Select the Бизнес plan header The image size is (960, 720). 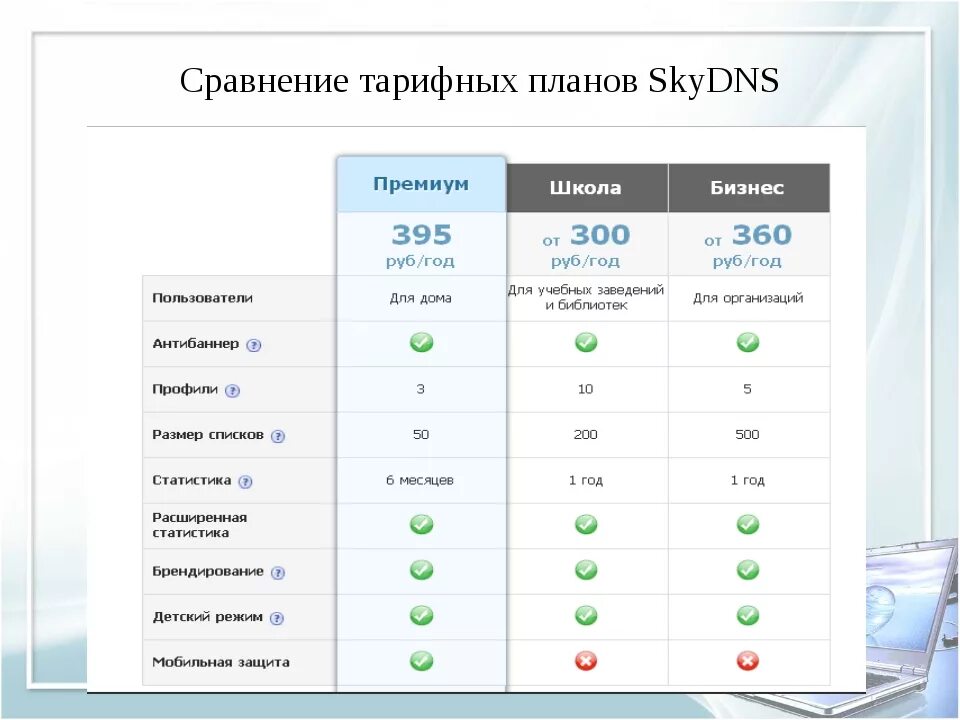click(x=749, y=187)
